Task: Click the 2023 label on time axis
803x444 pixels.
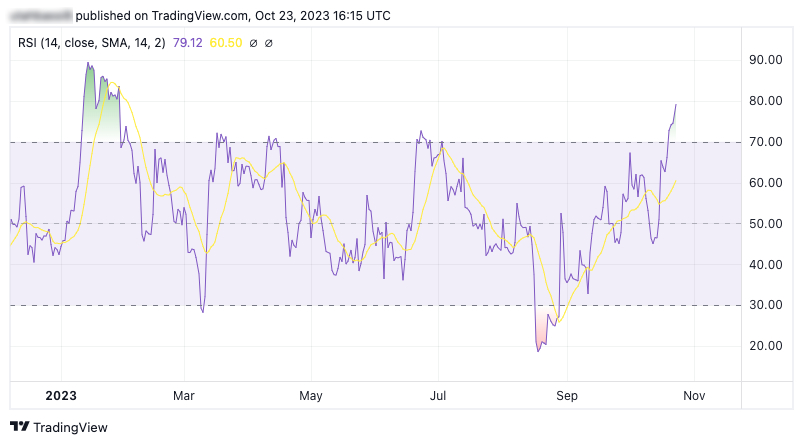Action: point(61,396)
